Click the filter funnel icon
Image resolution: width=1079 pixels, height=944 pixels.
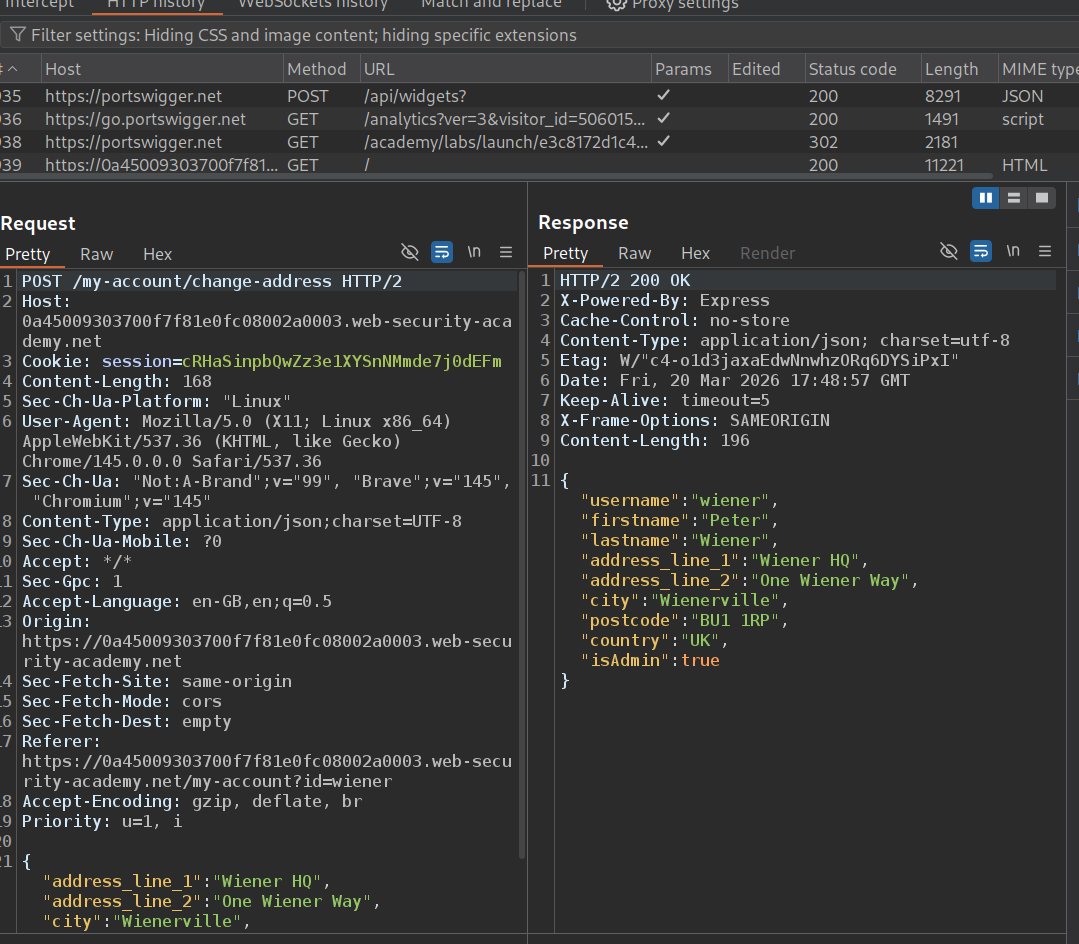18,35
